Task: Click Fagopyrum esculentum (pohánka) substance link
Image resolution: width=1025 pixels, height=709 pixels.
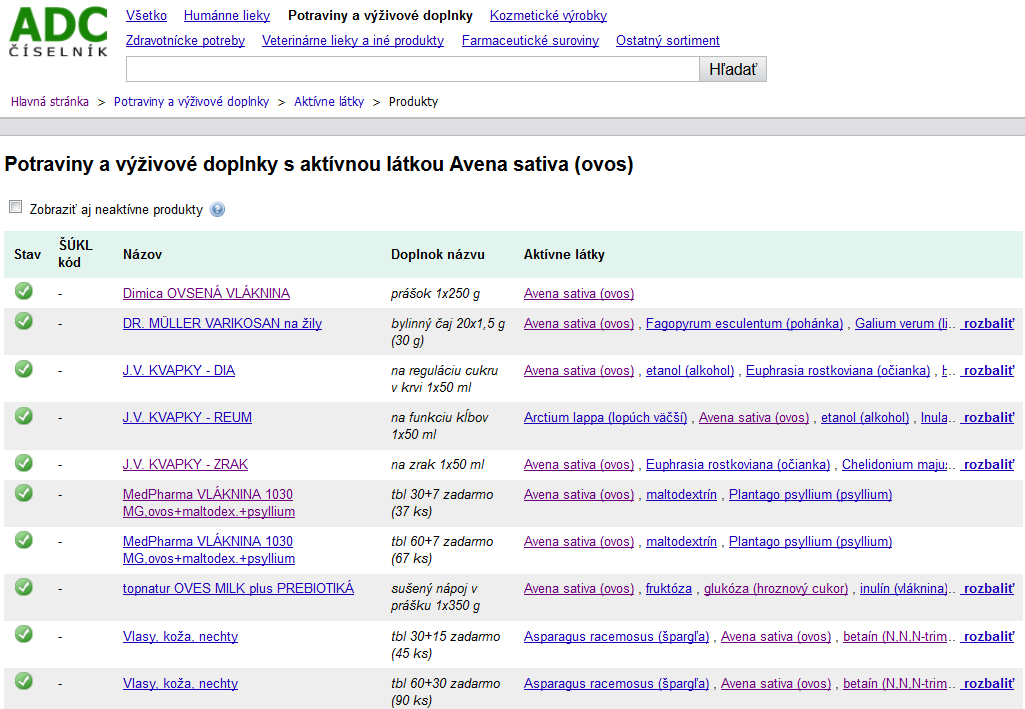Action: point(745,323)
